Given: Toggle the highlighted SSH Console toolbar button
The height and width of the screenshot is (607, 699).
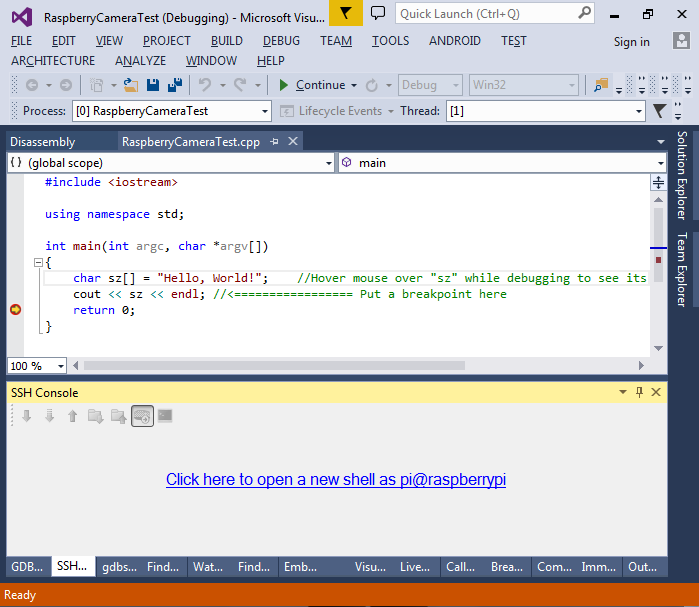Looking at the screenshot, I should 142,416.
